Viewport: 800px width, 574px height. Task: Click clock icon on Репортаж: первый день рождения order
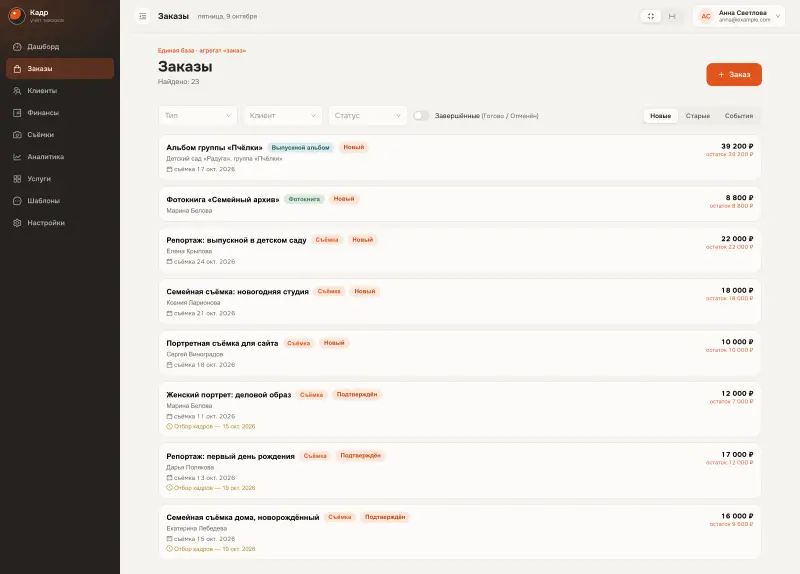click(169, 488)
